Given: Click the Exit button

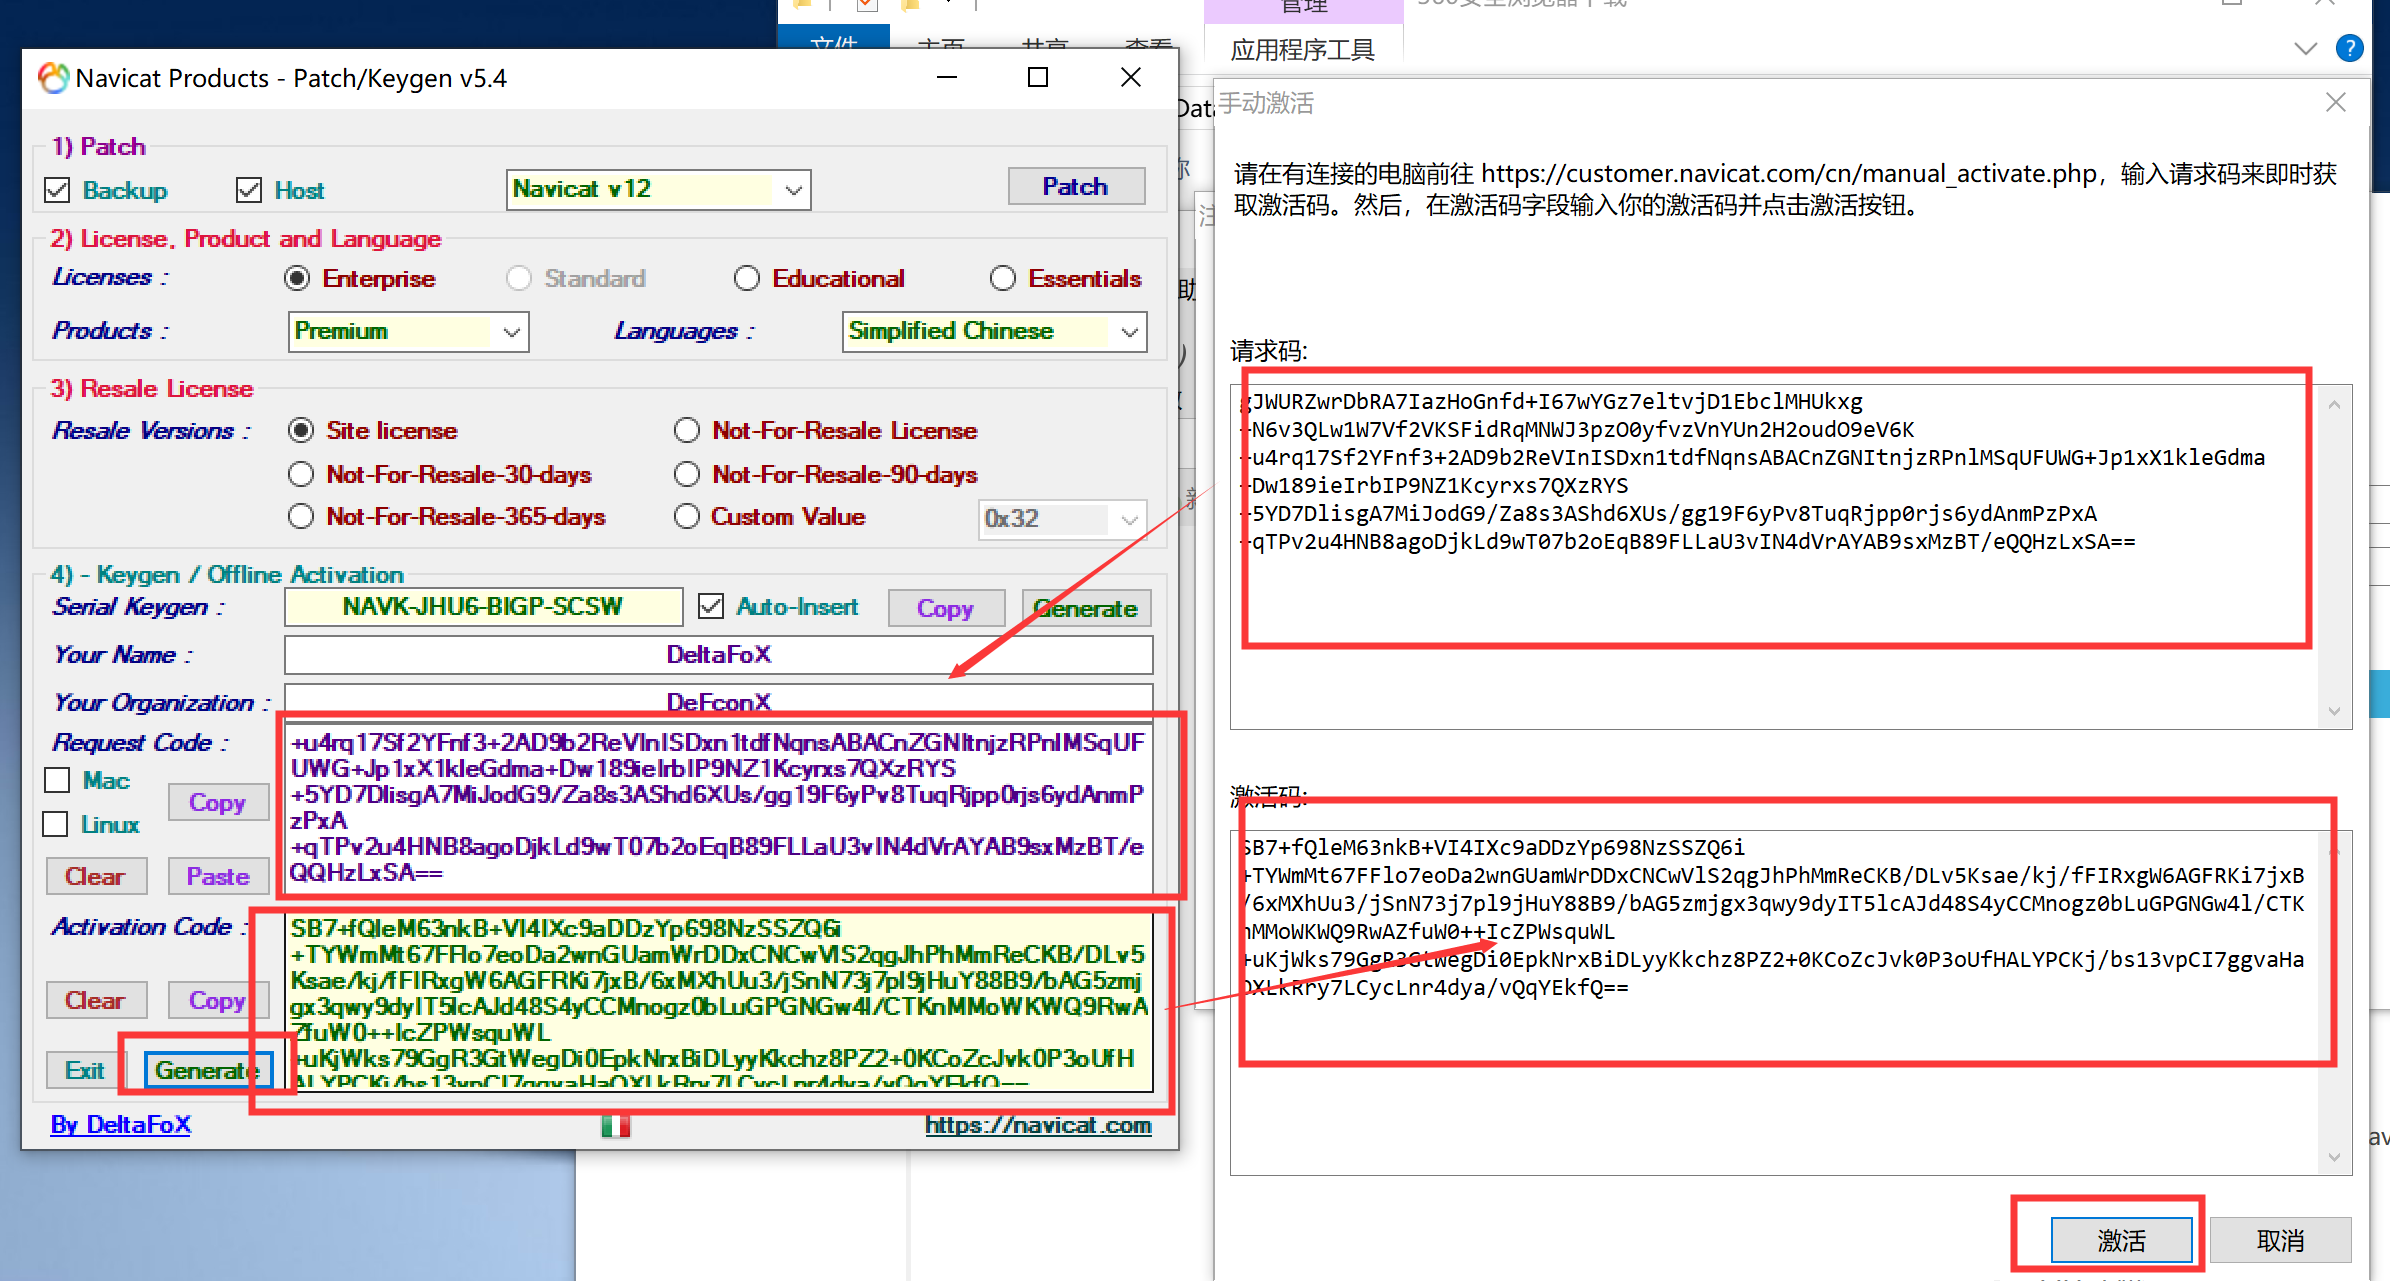Looking at the screenshot, I should [x=84, y=1070].
